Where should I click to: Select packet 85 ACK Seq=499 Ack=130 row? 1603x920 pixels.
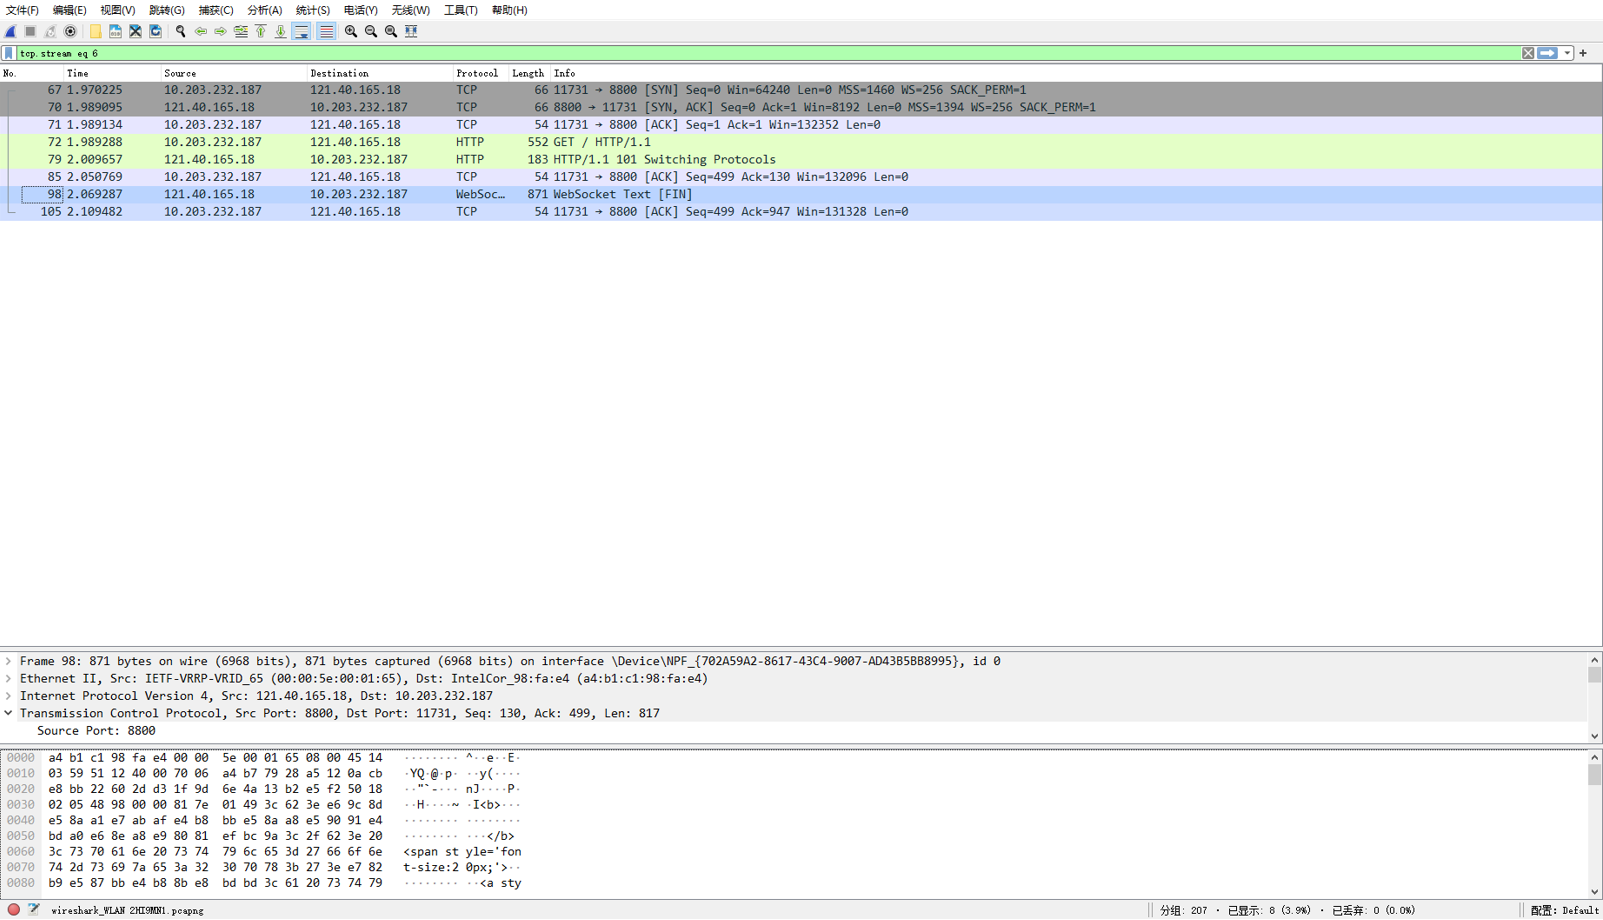pos(801,177)
